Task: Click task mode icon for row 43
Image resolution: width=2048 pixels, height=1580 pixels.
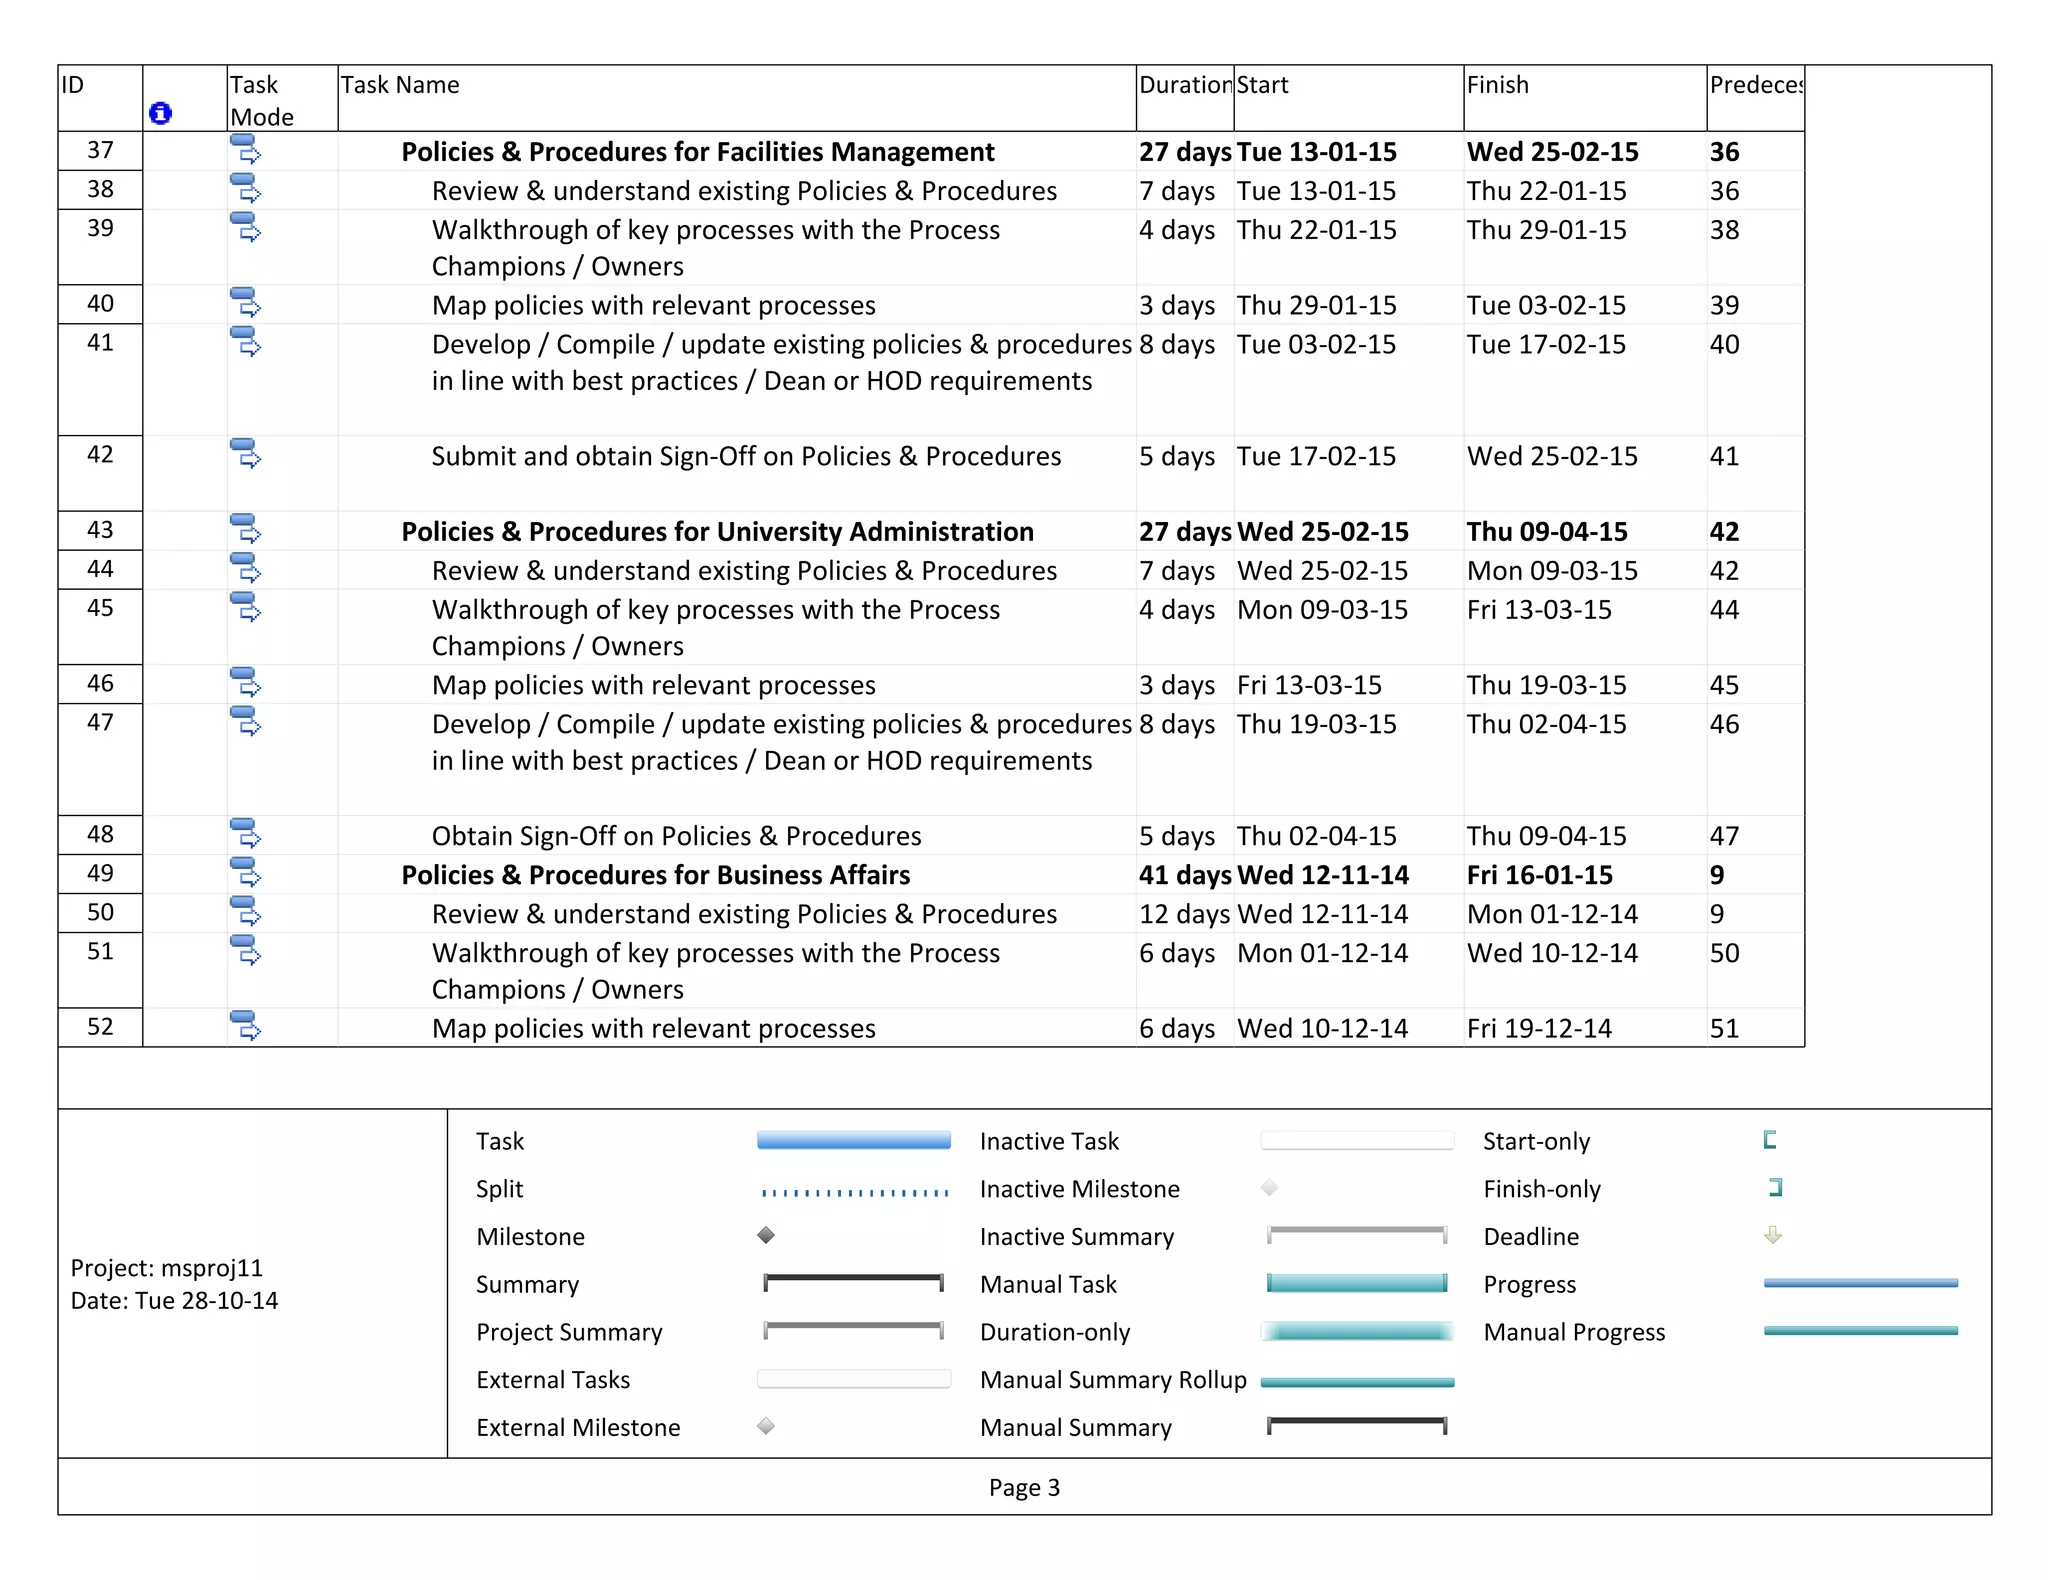Action: (x=246, y=530)
